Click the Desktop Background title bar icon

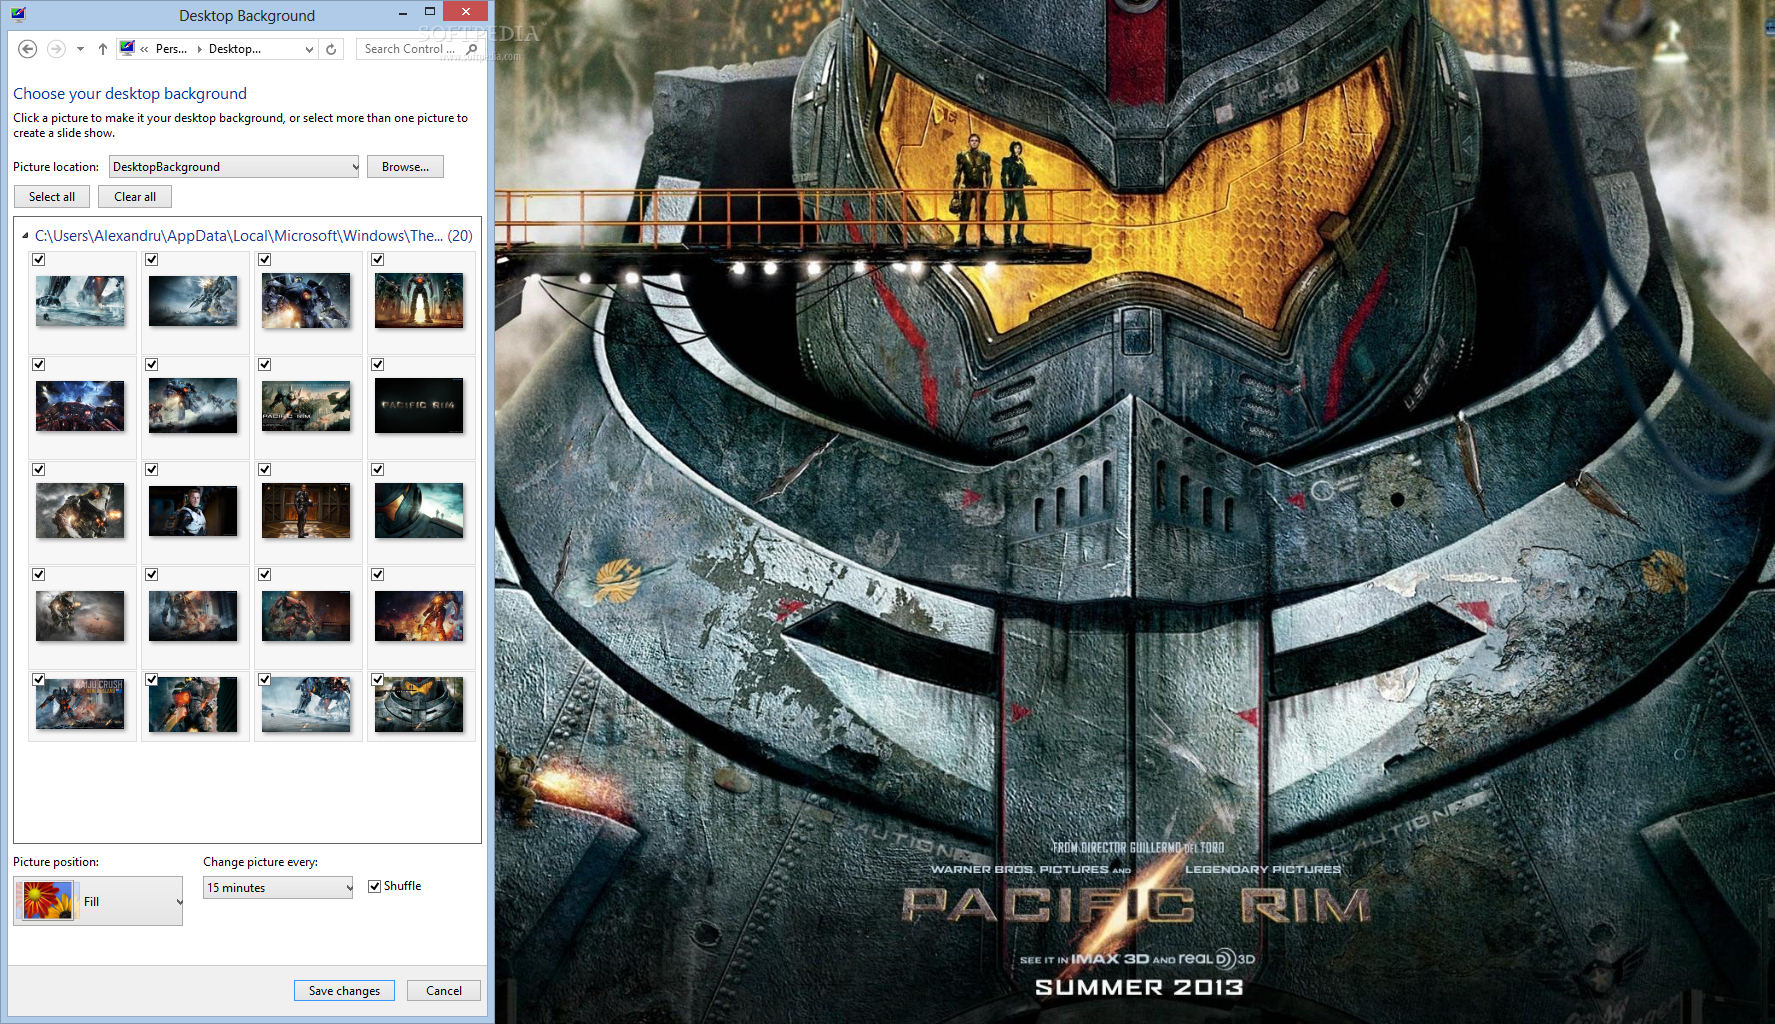tap(18, 14)
